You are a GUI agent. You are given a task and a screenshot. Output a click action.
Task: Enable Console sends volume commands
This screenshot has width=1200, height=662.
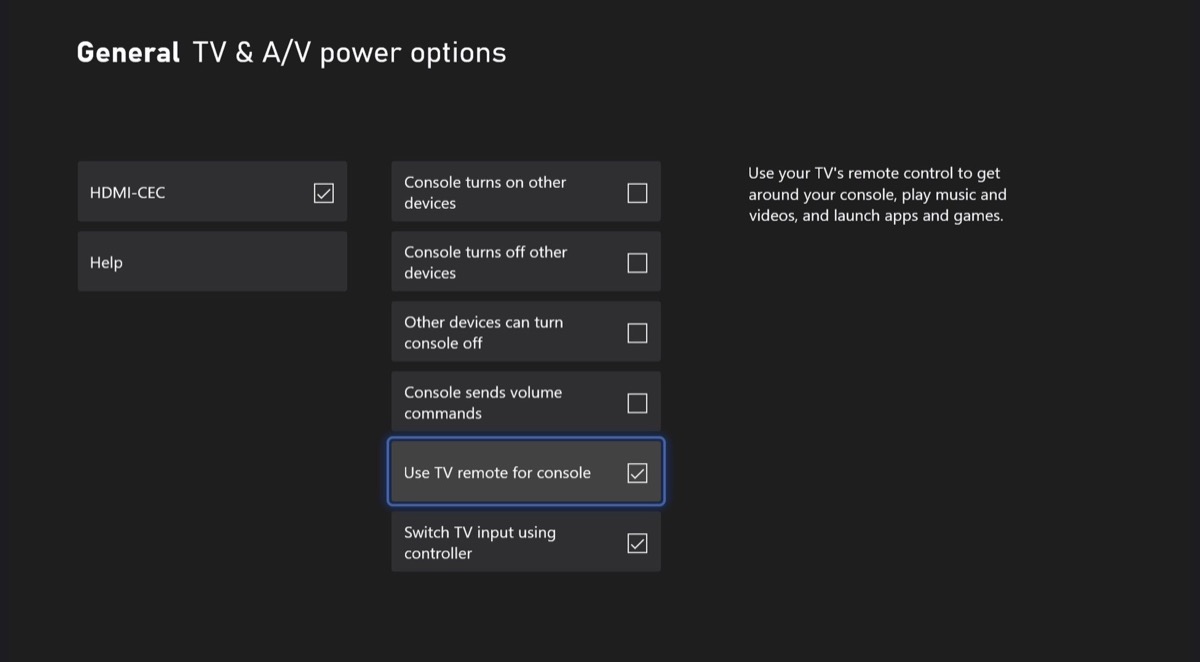click(x=637, y=402)
